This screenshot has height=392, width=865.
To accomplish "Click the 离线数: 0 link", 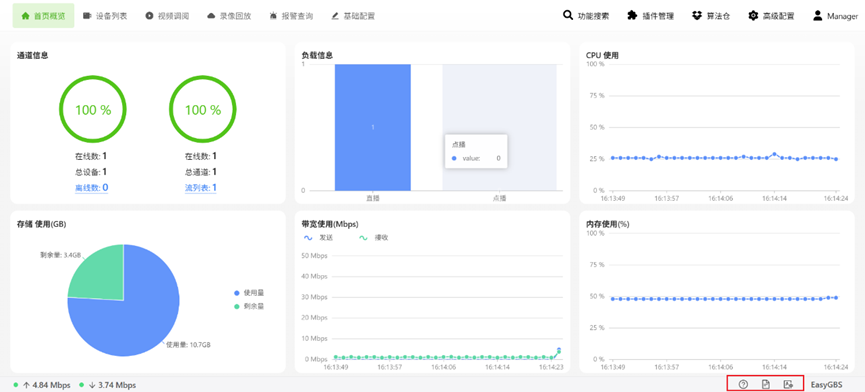I will pos(92,187).
